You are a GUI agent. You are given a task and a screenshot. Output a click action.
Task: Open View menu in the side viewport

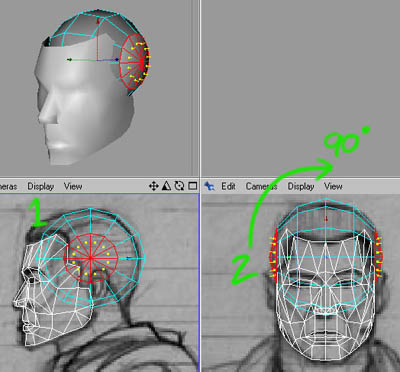pos(73,186)
